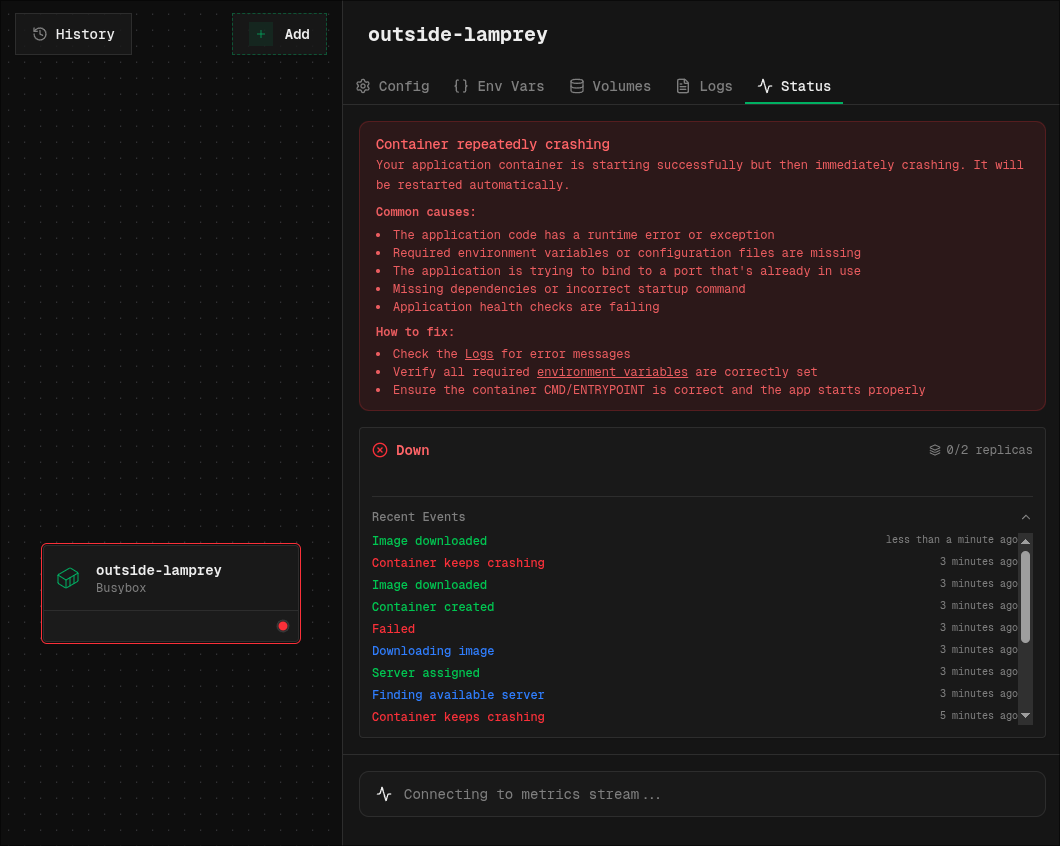Click scrollbar down arrow in events list
This screenshot has height=846, width=1060.
point(1025,715)
